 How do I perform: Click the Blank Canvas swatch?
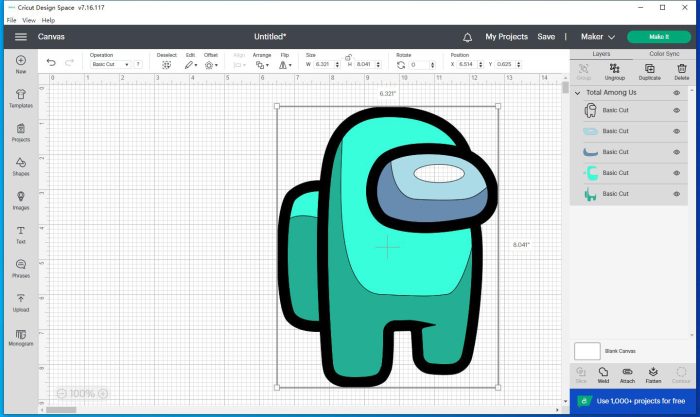[587, 351]
